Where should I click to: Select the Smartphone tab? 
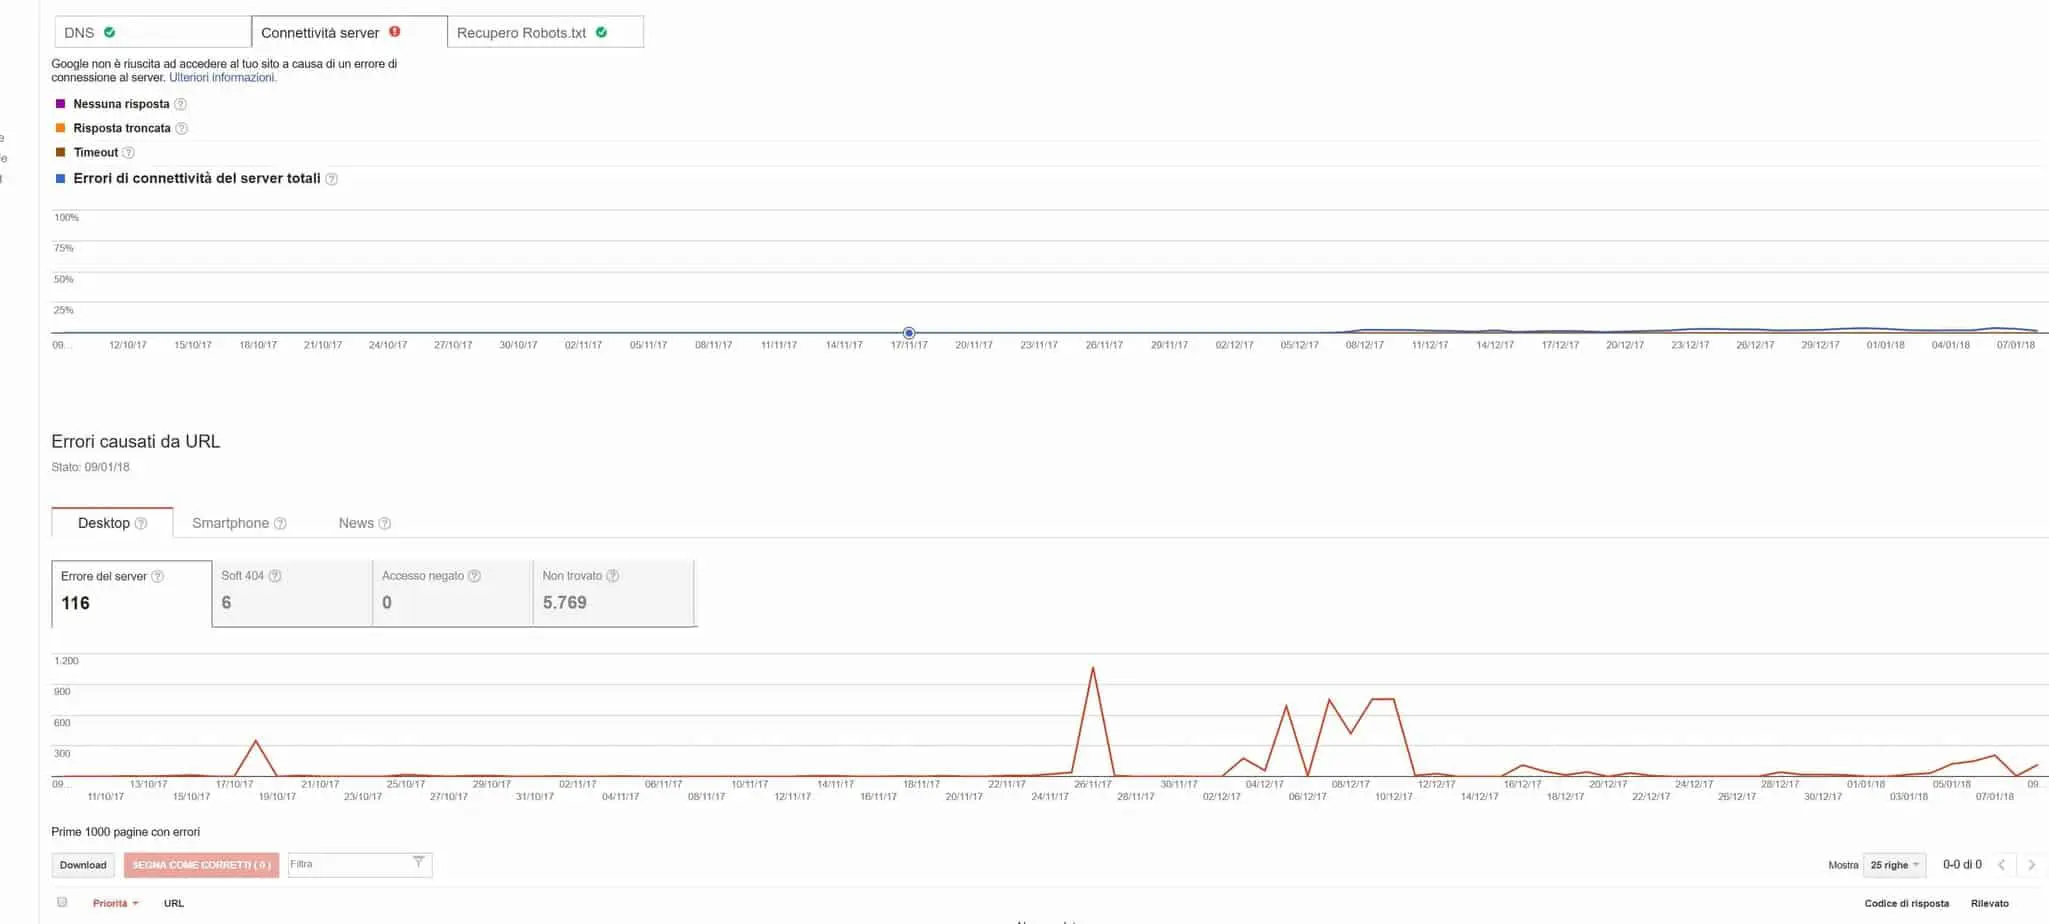pos(231,523)
